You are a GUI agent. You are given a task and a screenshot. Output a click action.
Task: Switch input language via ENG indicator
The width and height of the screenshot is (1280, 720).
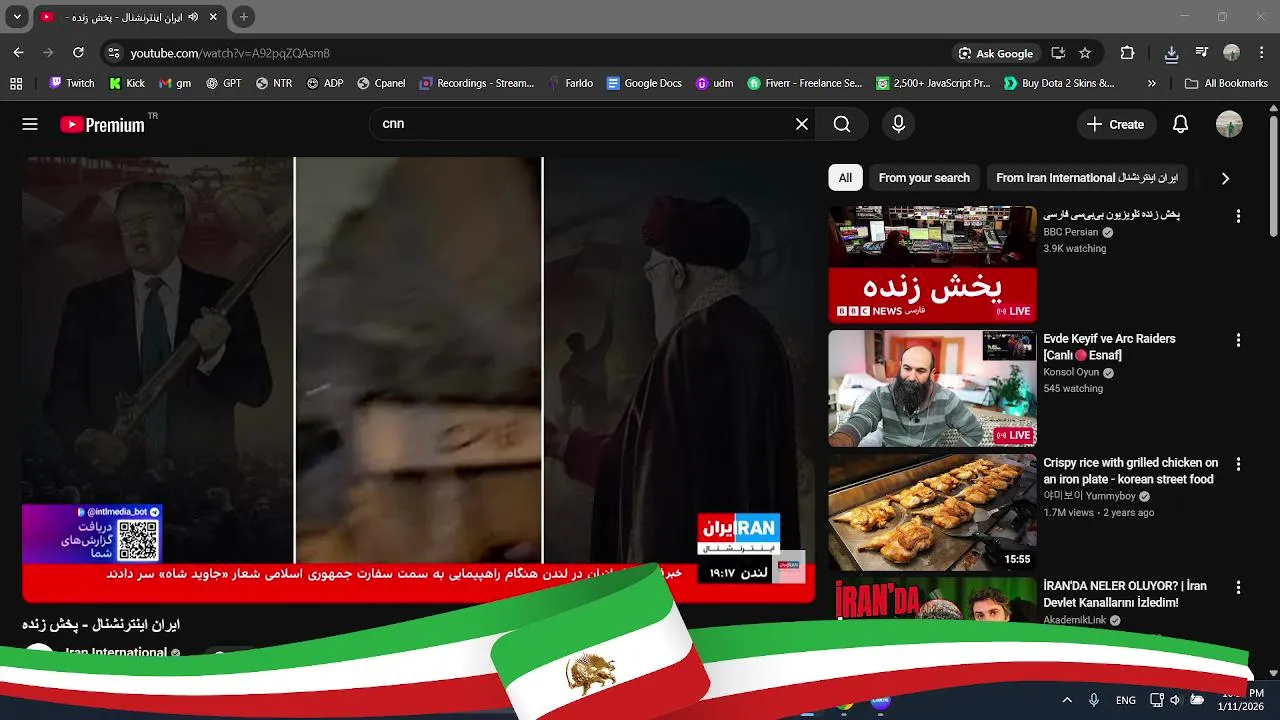(x=1126, y=700)
